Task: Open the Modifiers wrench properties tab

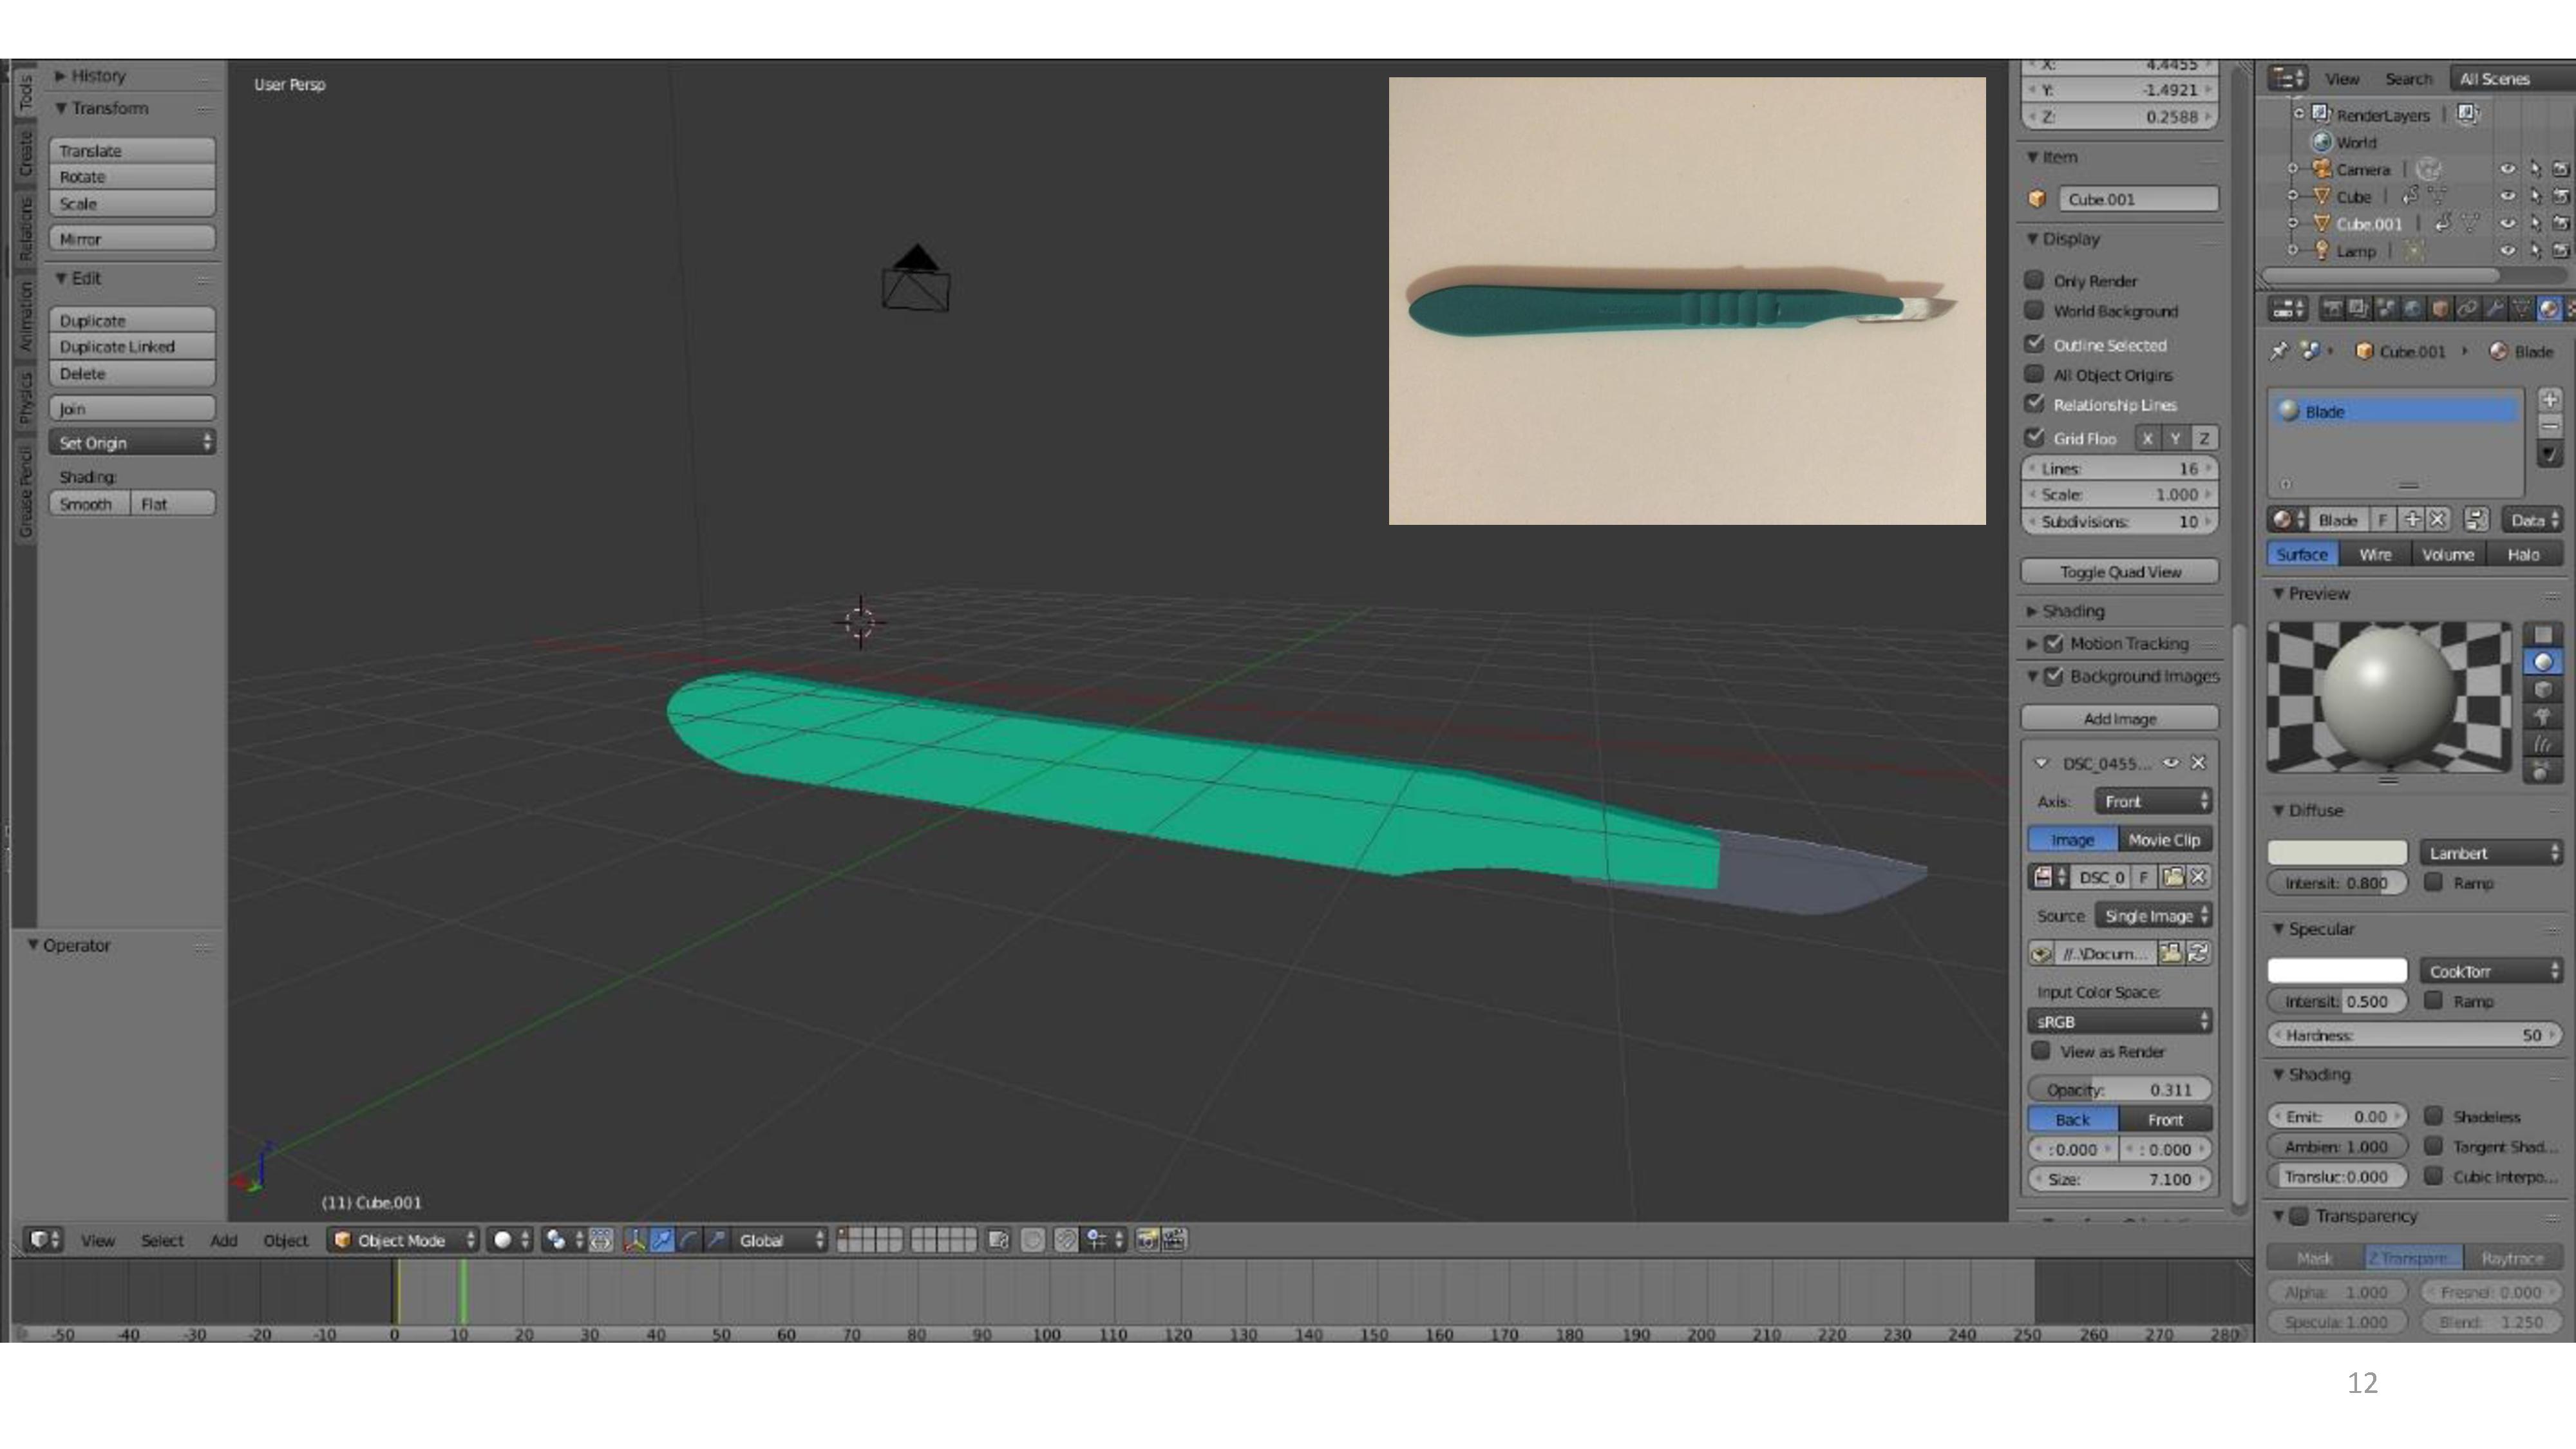Action: [x=2495, y=309]
